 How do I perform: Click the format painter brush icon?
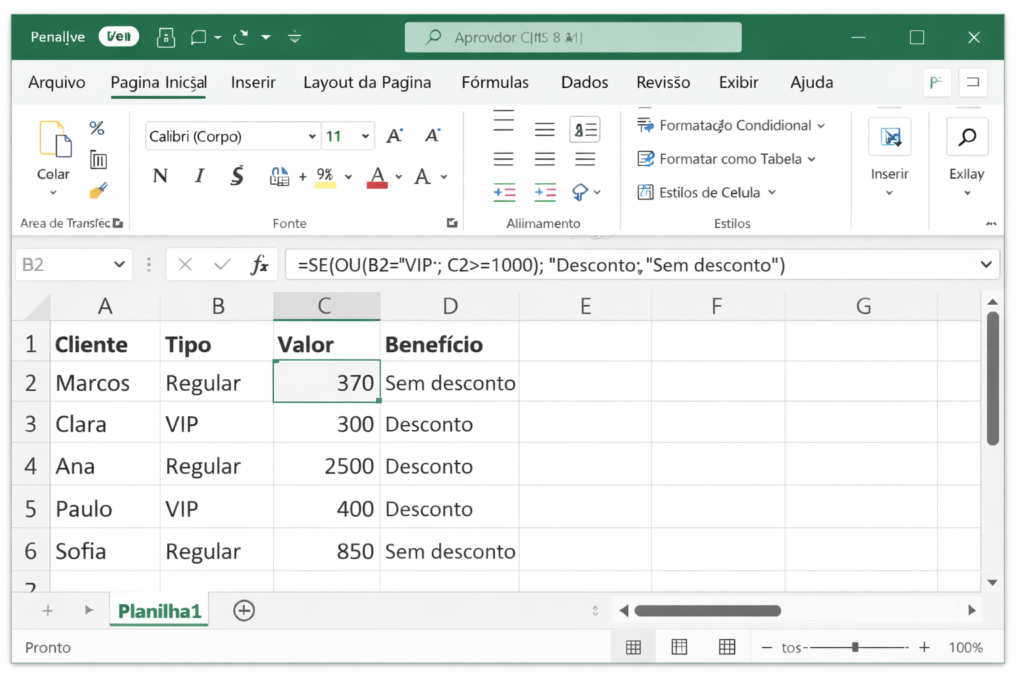pyautogui.click(x=97, y=190)
